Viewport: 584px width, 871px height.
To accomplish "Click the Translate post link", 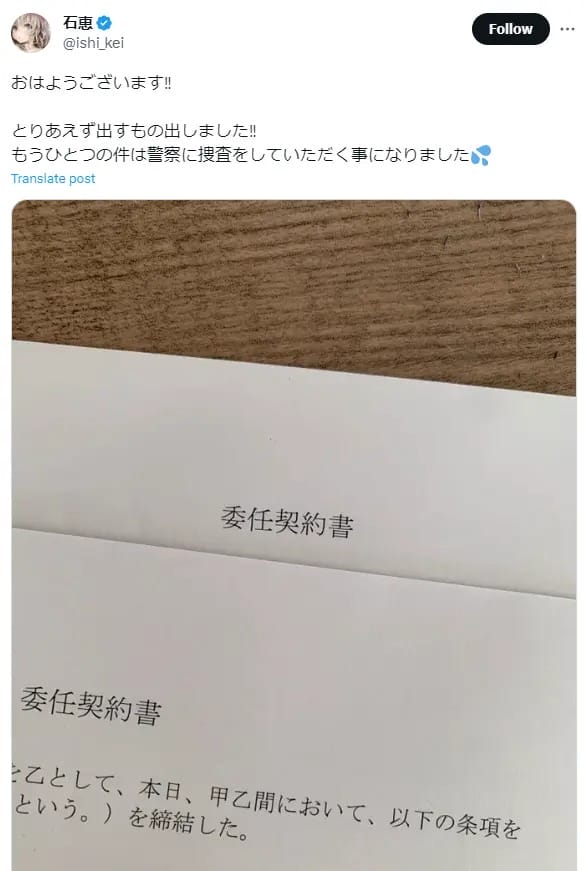I will tap(53, 178).
